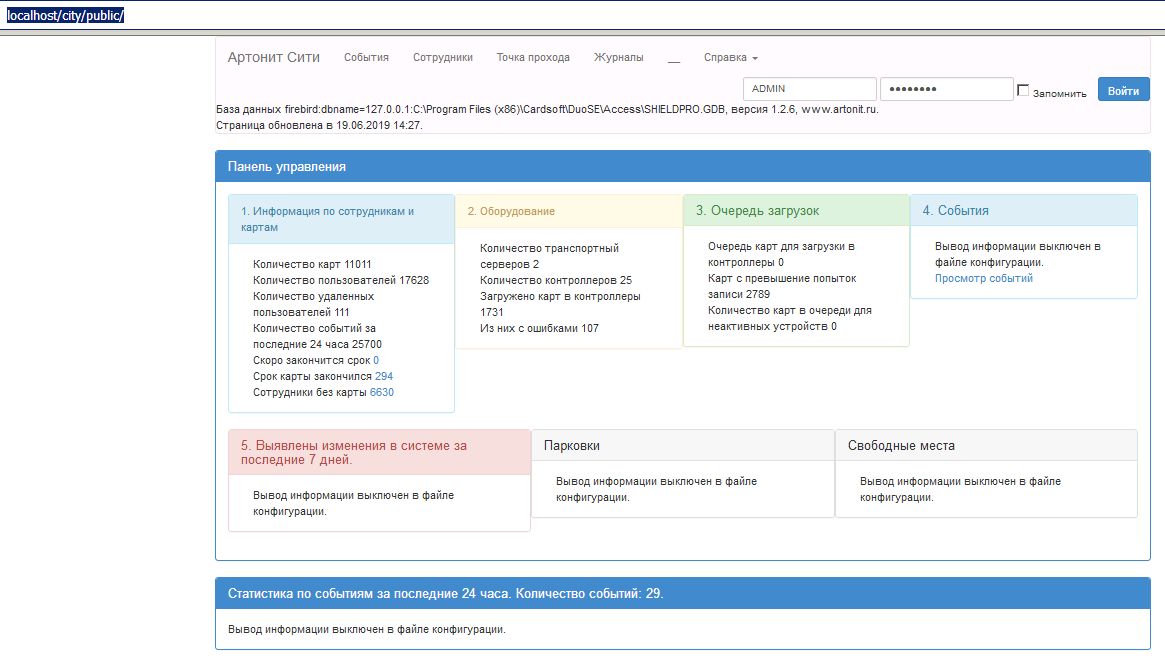Screen dimensions: 1165x659
Task: Open the Скоро закончится срок 0 link
Action: click(376, 360)
